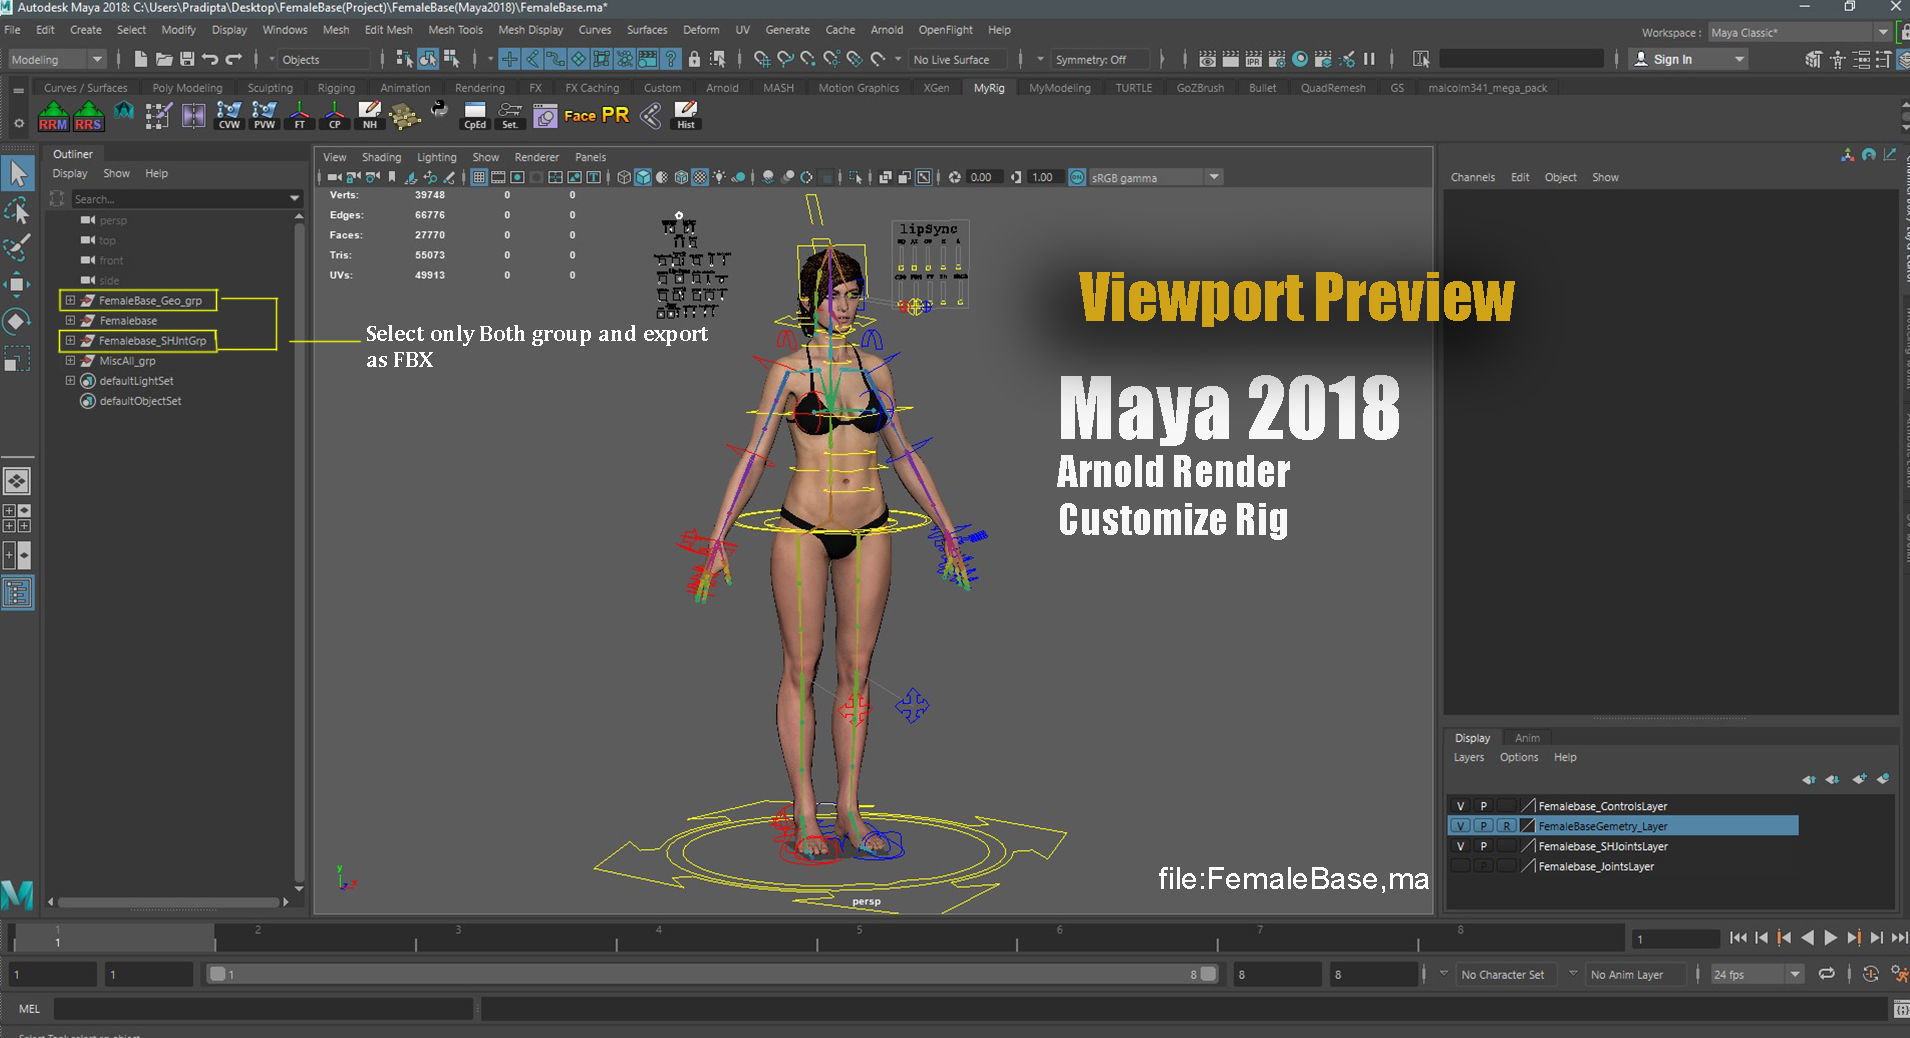Click the RRS shelf icon

pos(88,116)
